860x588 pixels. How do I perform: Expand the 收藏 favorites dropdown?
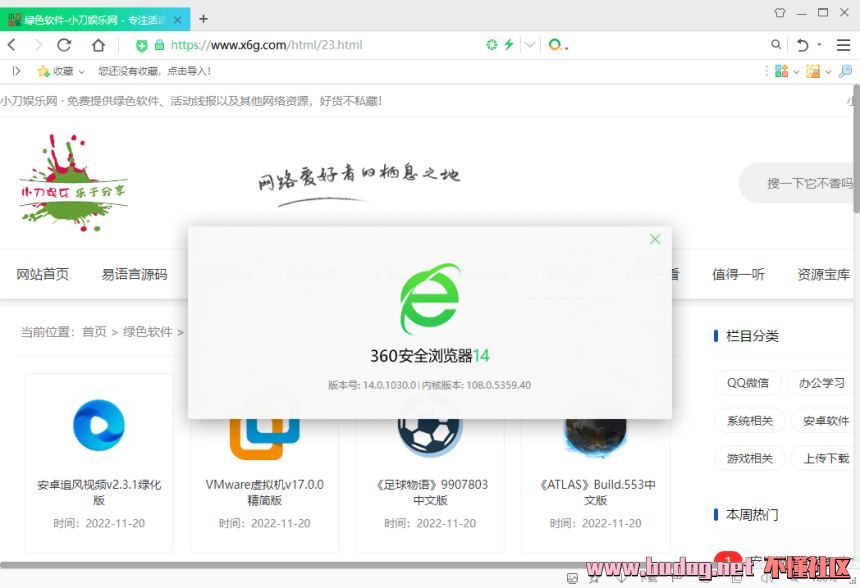click(x=81, y=72)
